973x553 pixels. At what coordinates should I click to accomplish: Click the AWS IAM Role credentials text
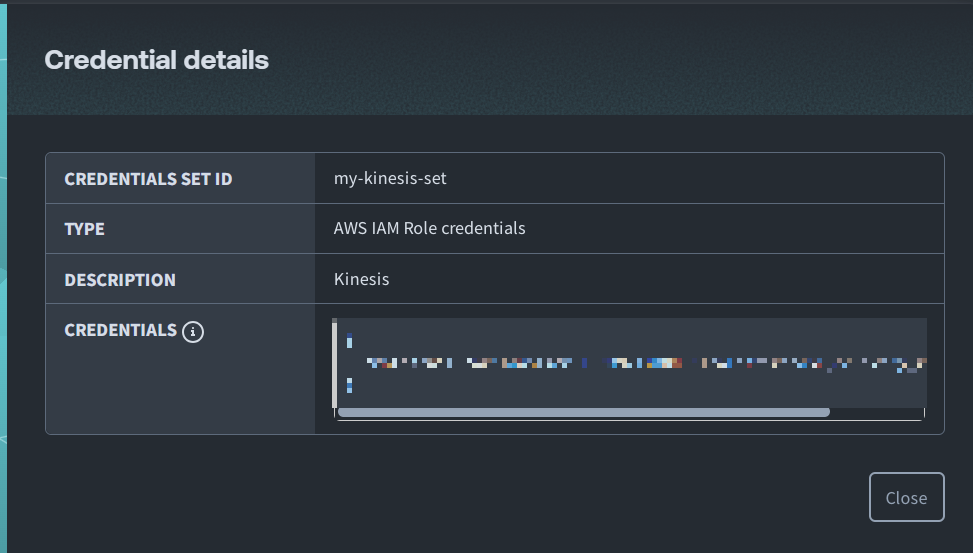[429, 229]
